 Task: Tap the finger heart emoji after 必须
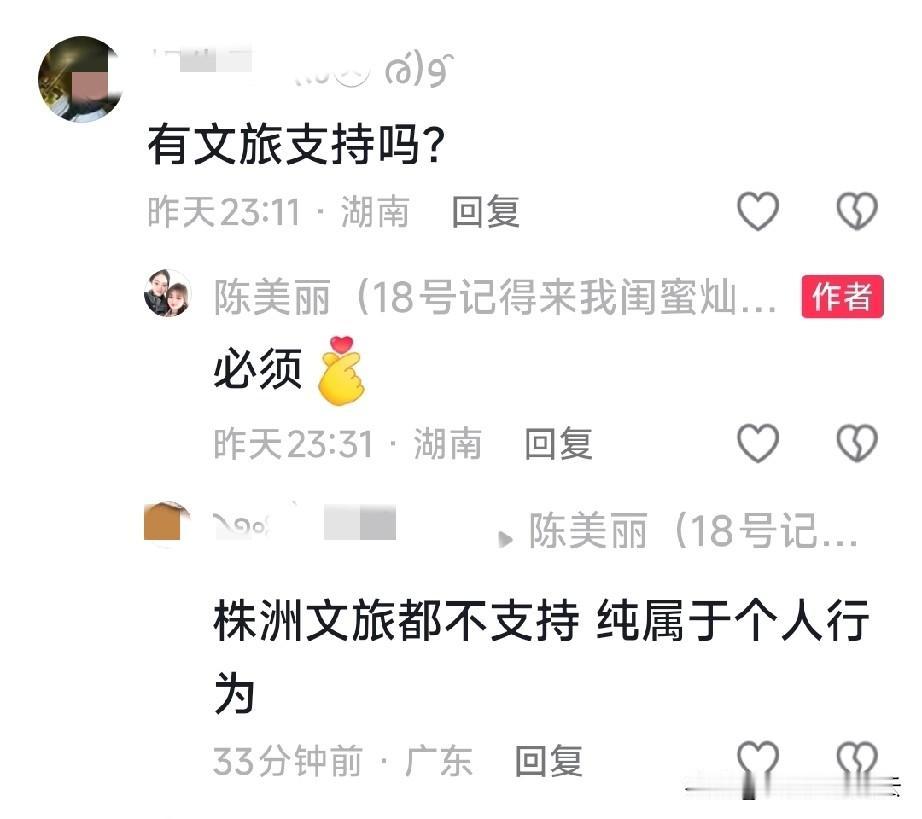pos(340,370)
